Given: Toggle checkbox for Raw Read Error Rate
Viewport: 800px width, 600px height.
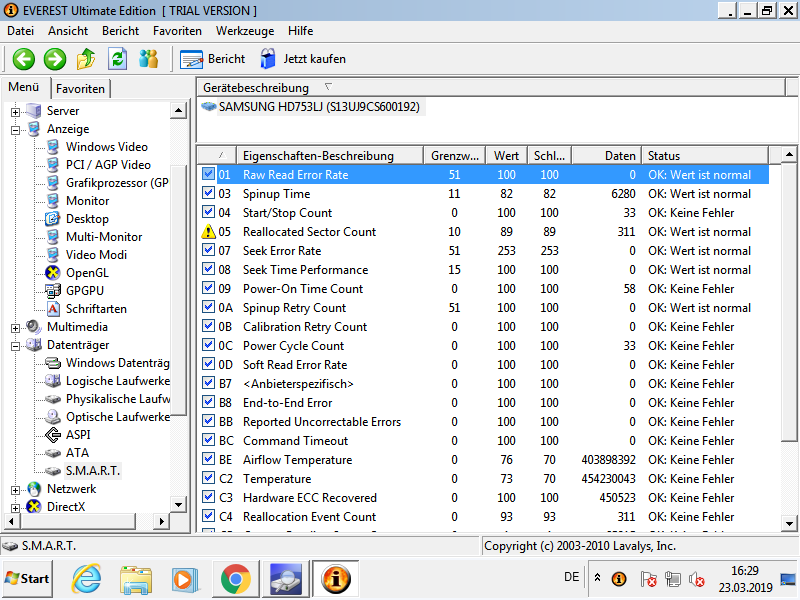Looking at the screenshot, I should point(208,174).
